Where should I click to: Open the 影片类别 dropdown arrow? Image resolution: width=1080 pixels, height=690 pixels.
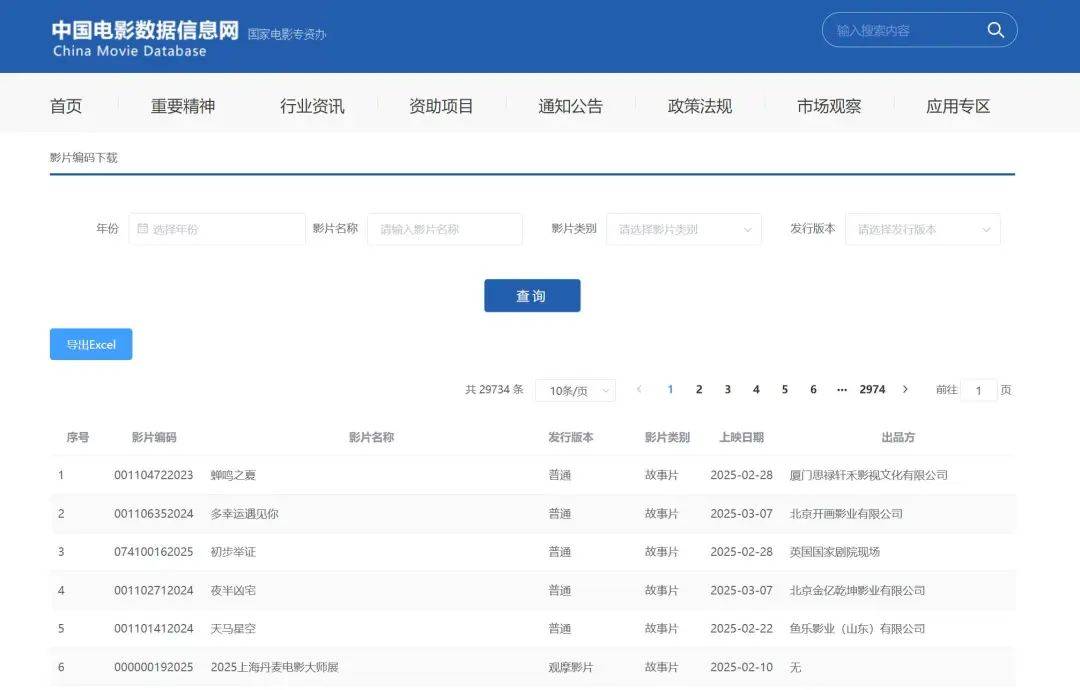(747, 229)
